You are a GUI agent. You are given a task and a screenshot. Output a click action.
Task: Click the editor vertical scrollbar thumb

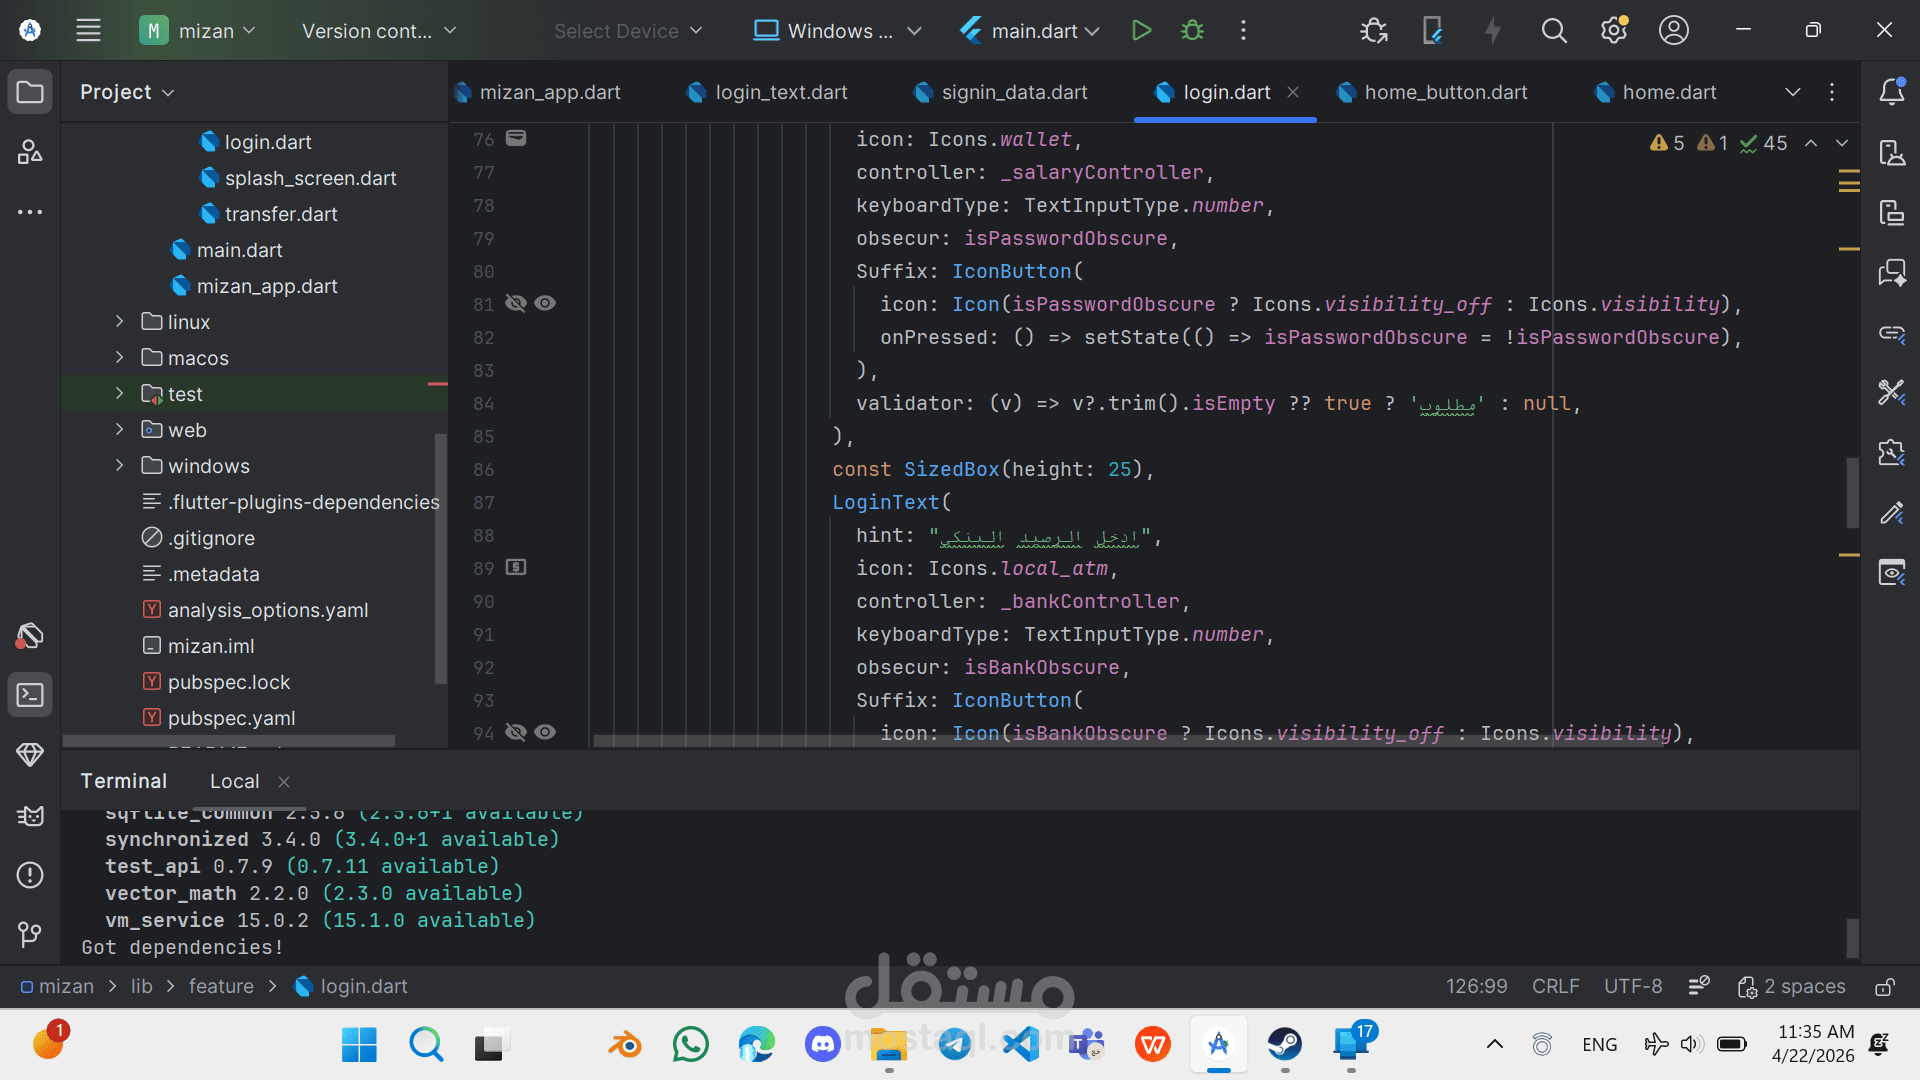[1852, 492]
